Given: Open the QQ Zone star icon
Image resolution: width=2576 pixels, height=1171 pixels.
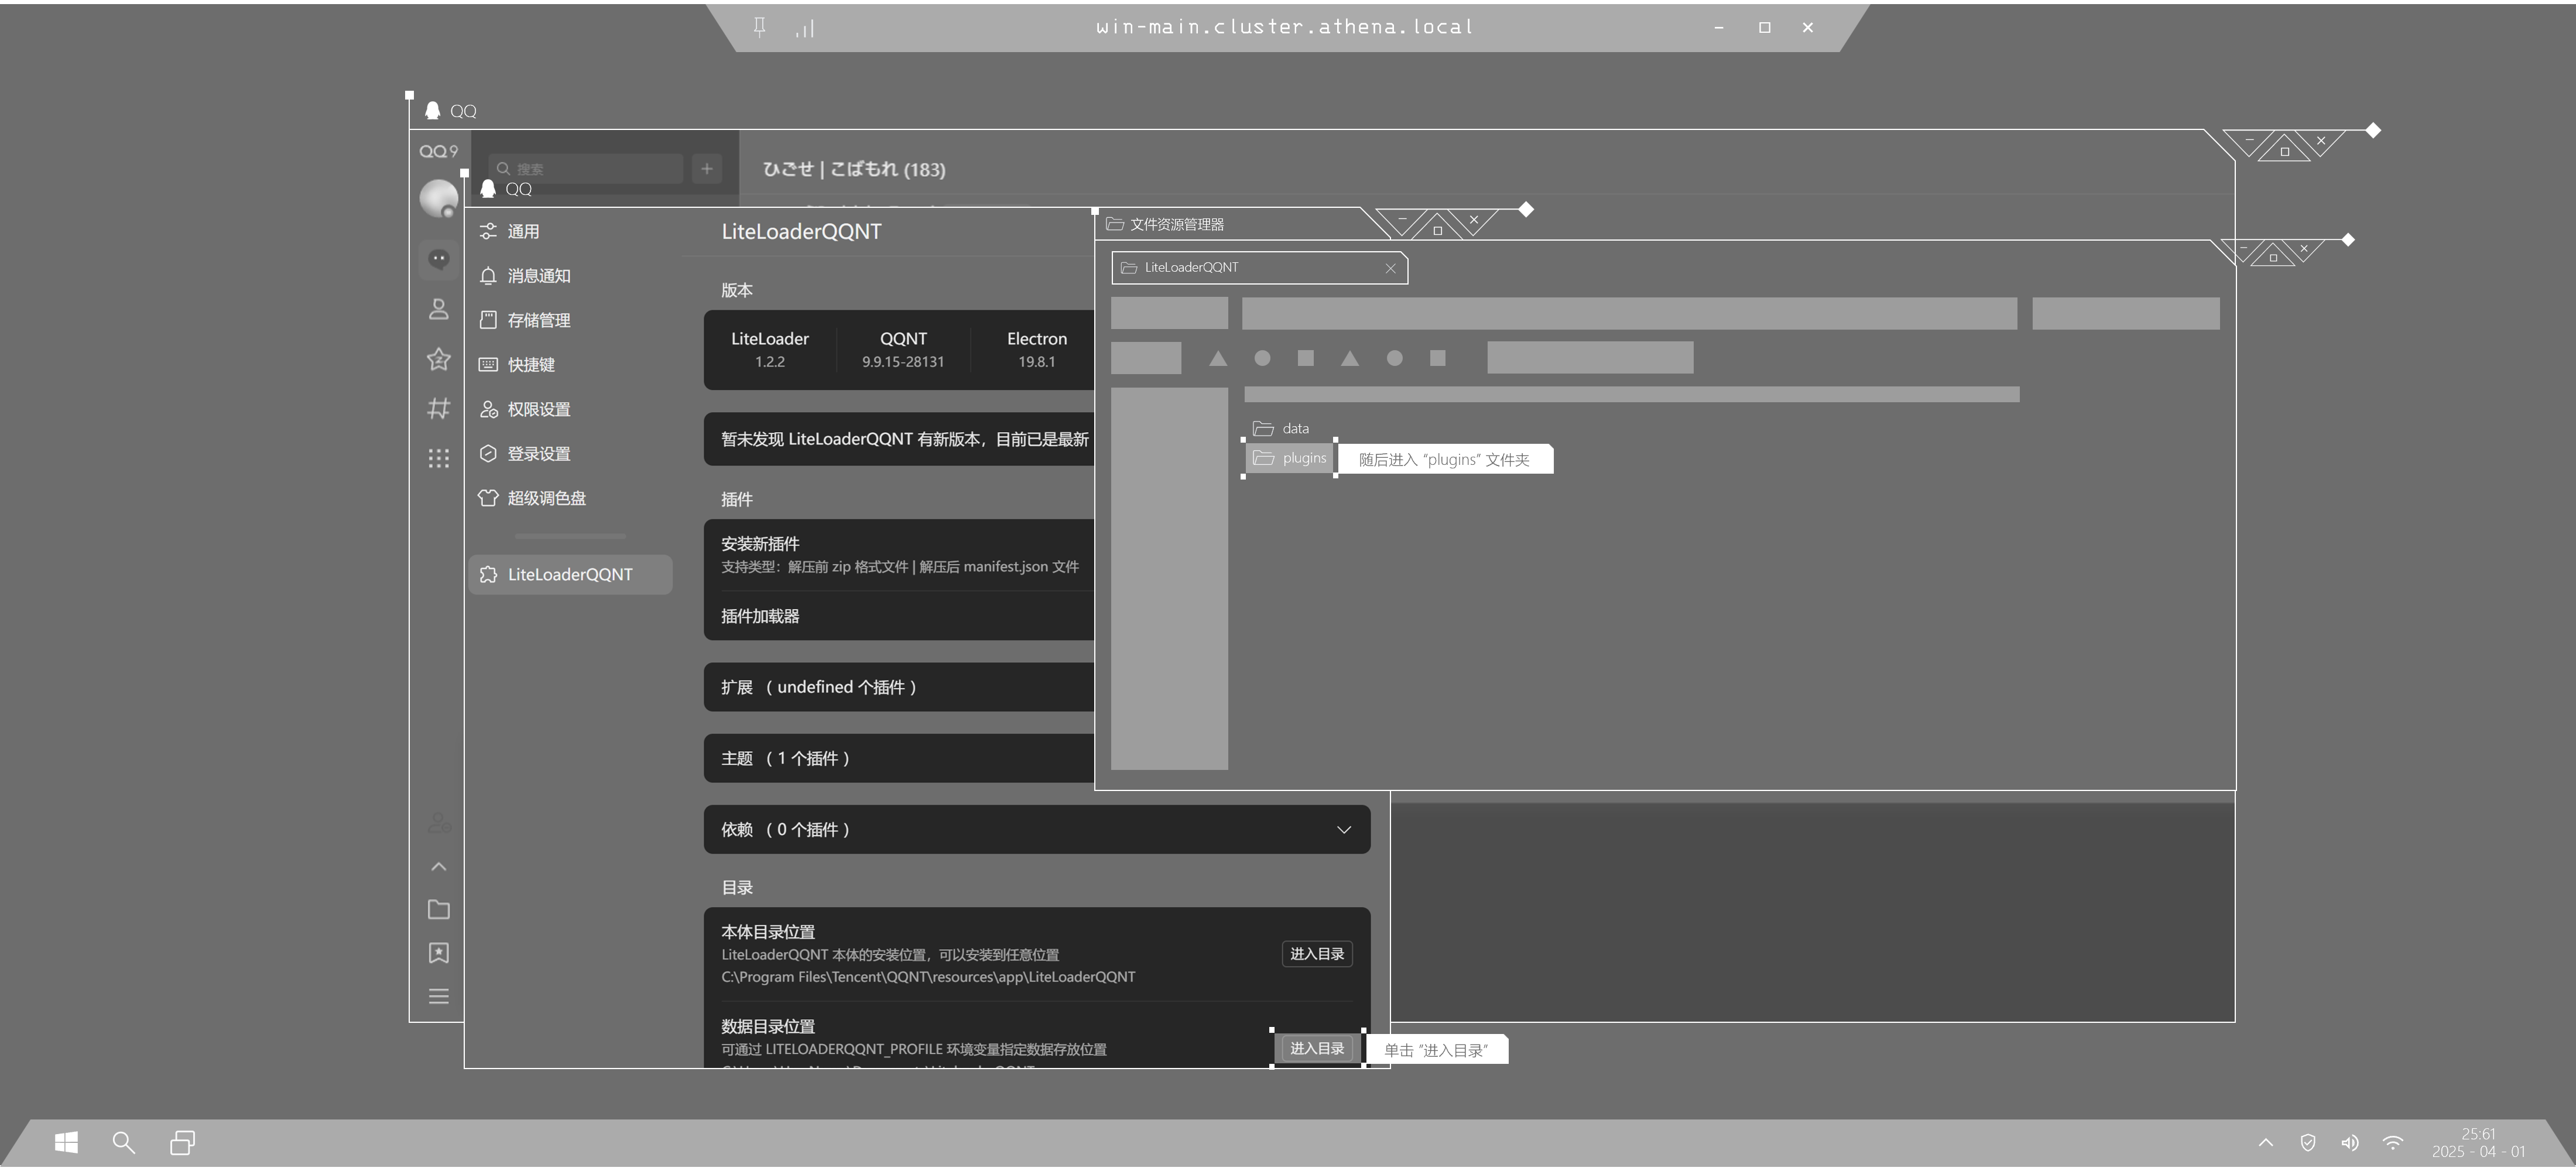Looking at the screenshot, I should tap(438, 359).
